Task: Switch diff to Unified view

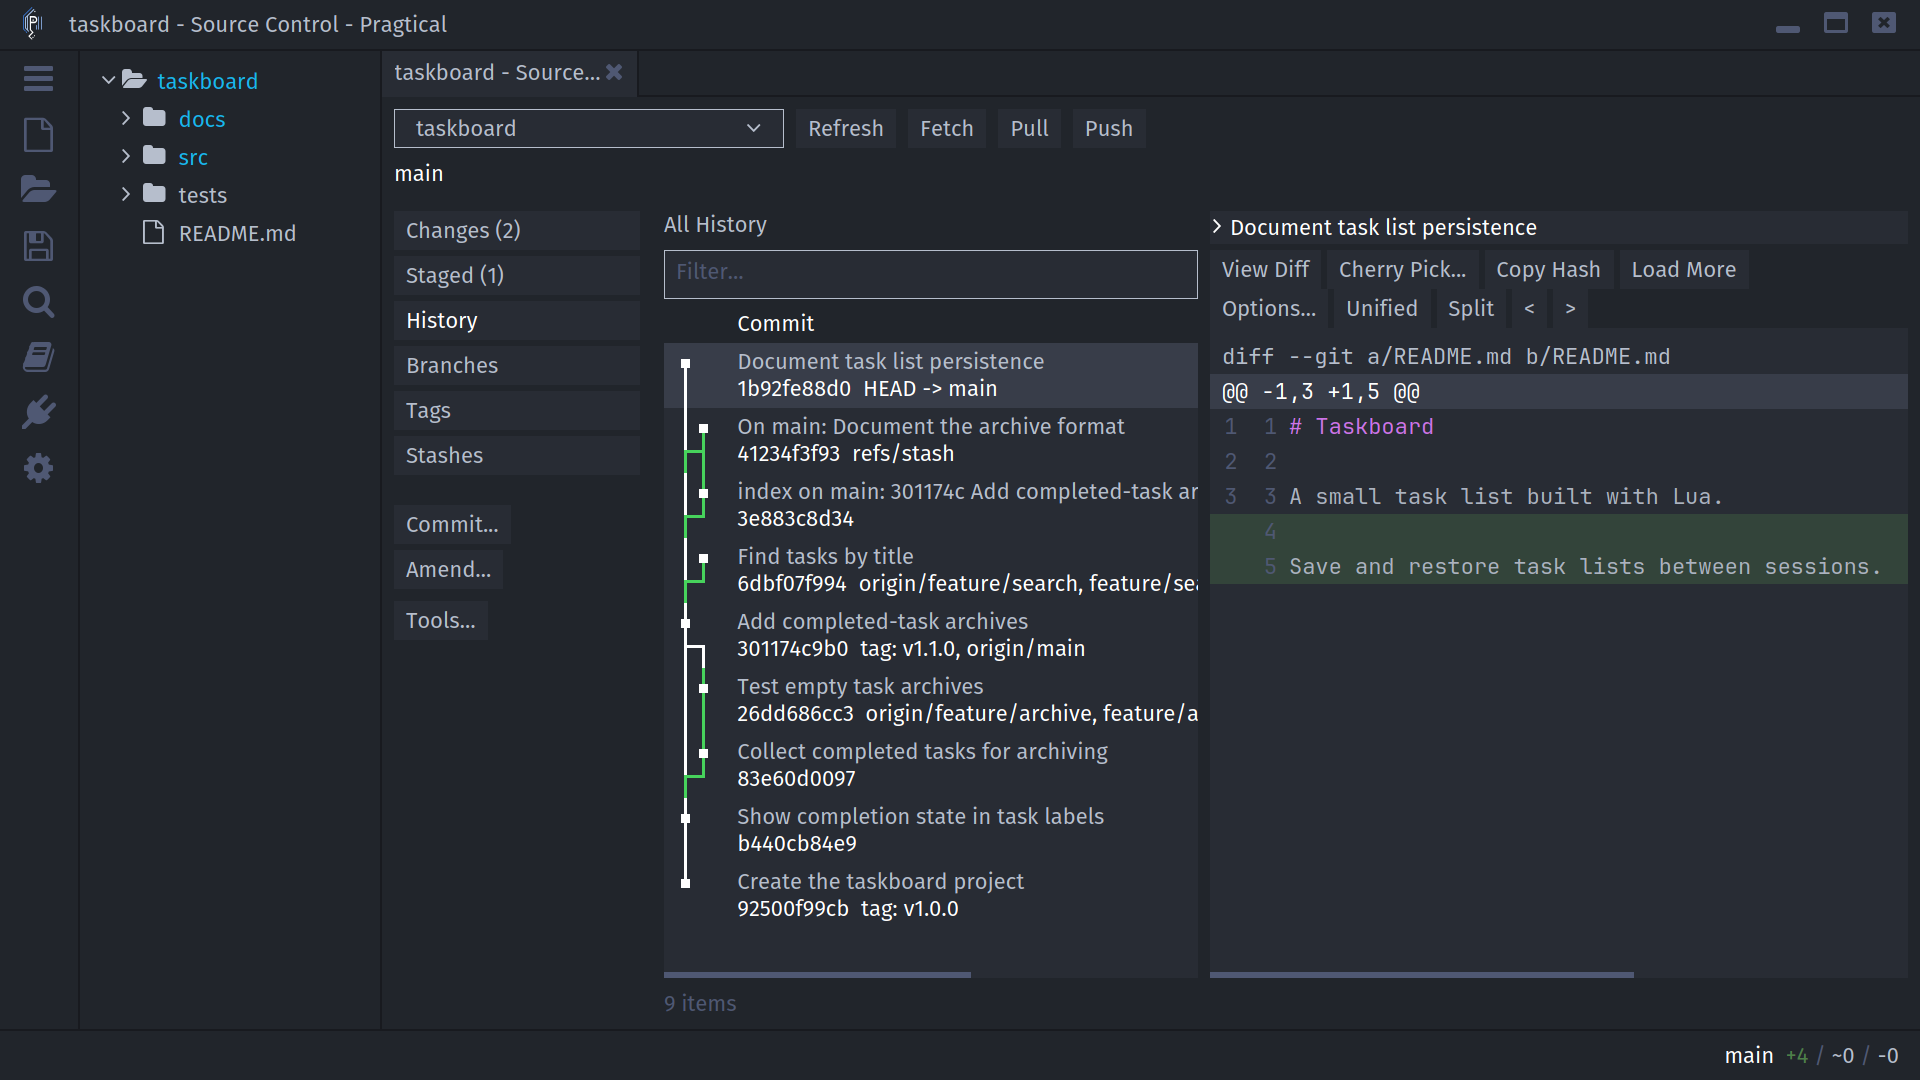Action: tap(1382, 308)
